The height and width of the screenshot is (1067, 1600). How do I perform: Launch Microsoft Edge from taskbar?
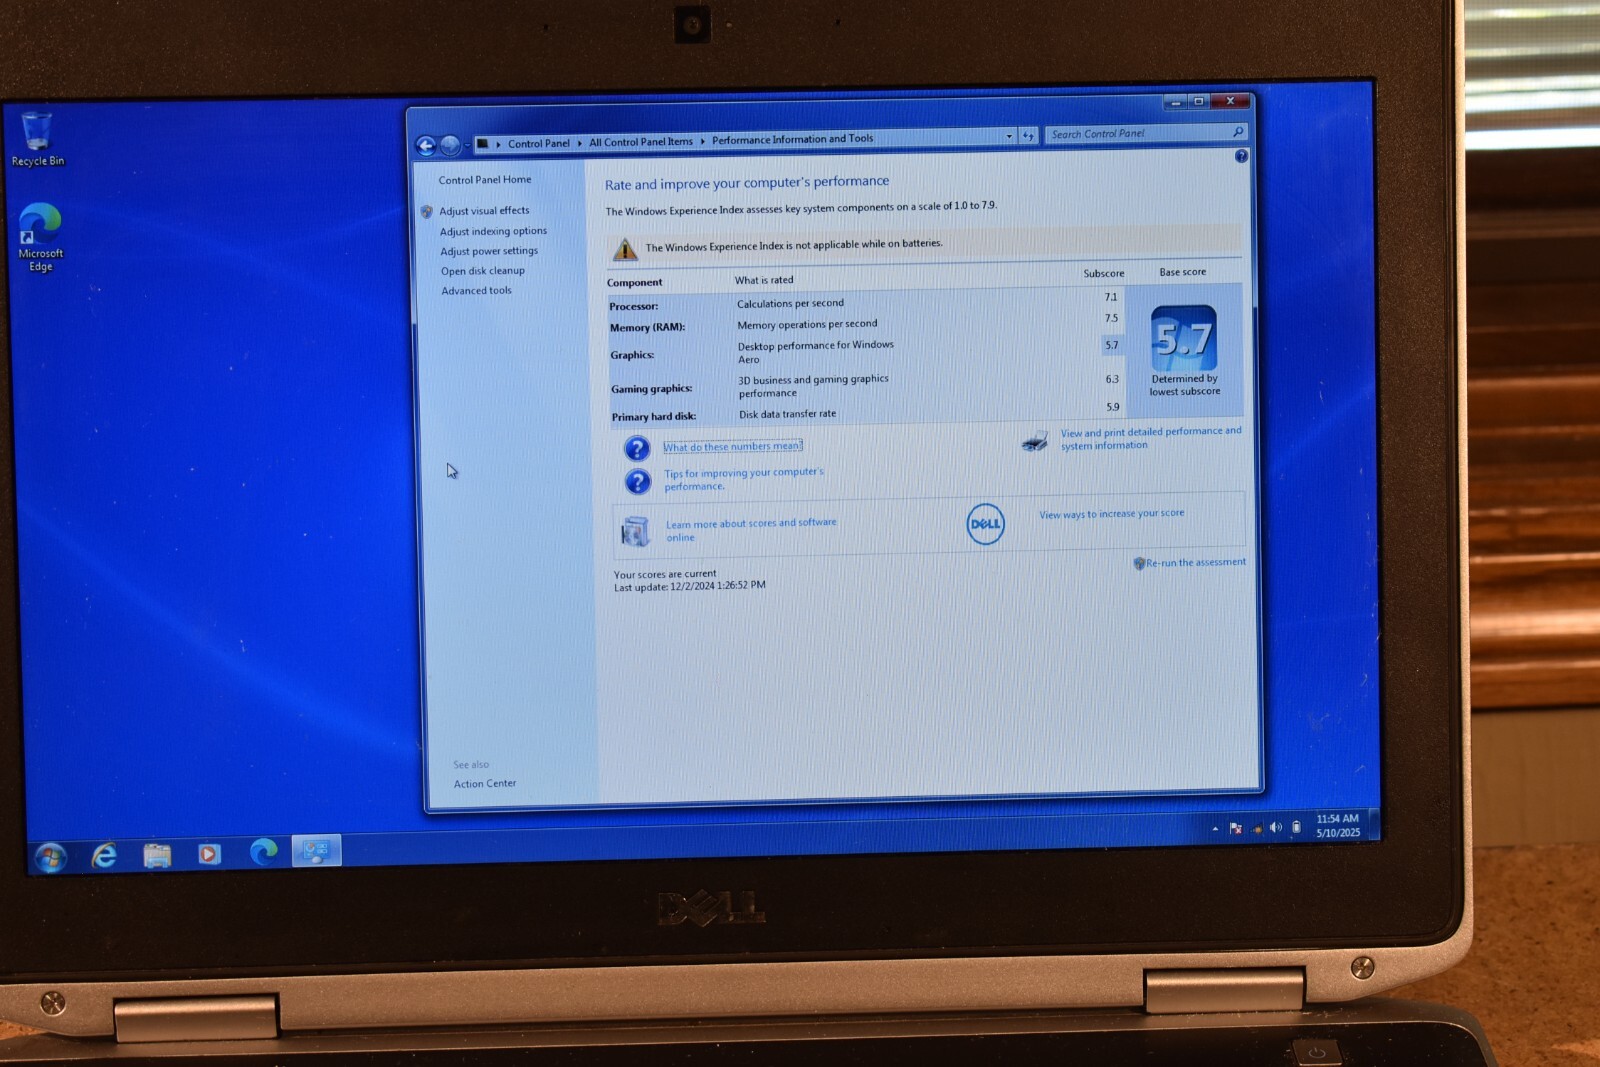pos(263,852)
